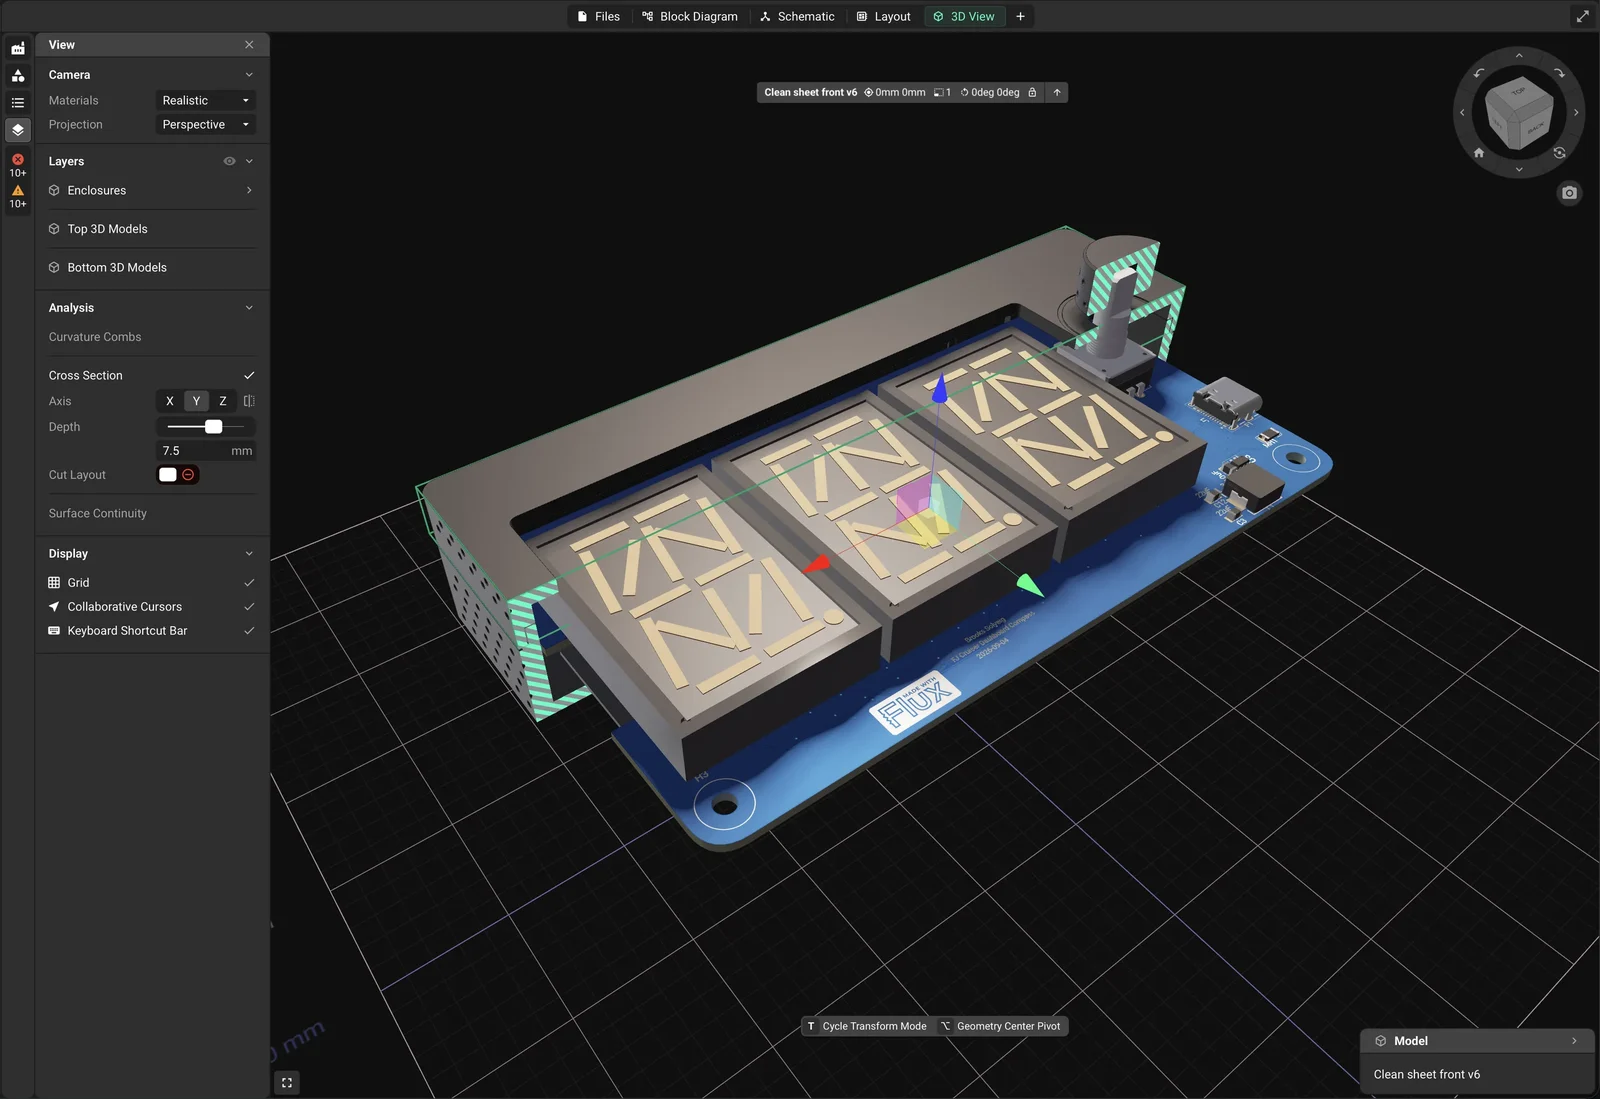Click the up arrow in the object info bar
The image size is (1600, 1099).
(1057, 92)
